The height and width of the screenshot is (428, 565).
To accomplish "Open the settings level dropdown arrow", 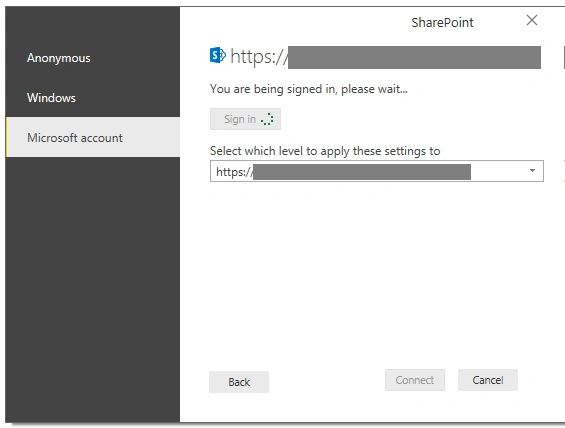I will pos(532,171).
